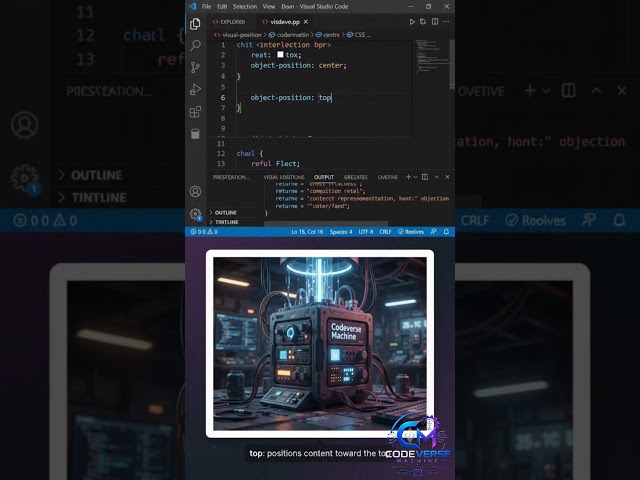Open the Manage gear icon with badge
The height and width of the screenshot is (480, 640).
(x=196, y=214)
